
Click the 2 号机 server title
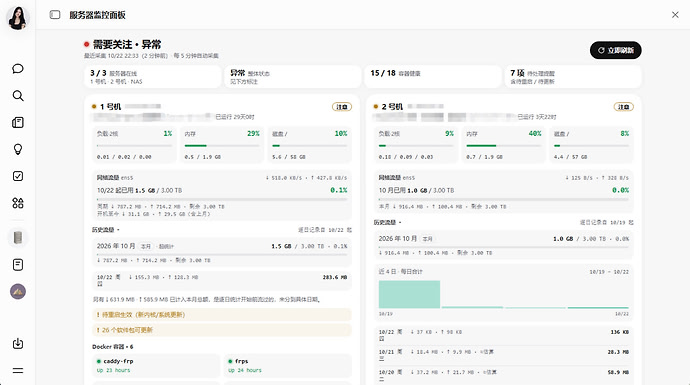coord(392,106)
